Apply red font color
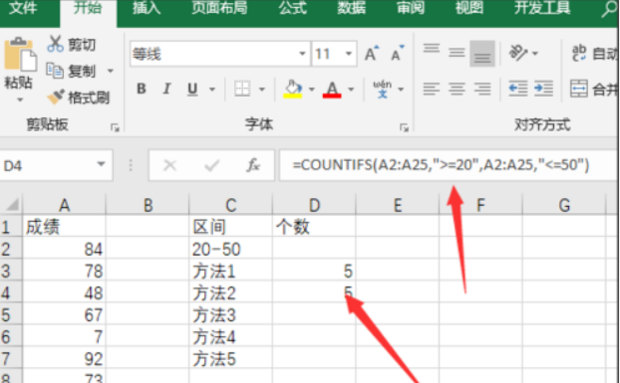Screen dimensions: 620x383 (x=332, y=89)
